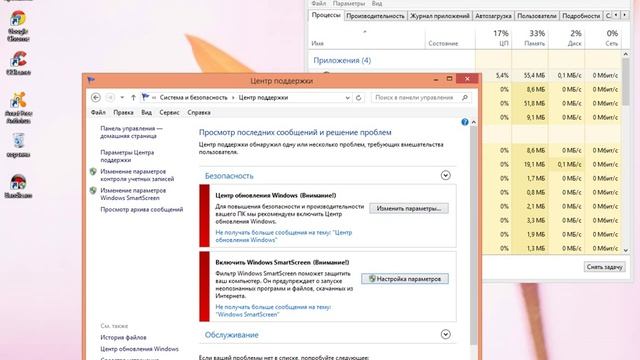Viewport: 640px width, 360px height.
Task: Click link to stop messages about Центр обновления Windows
Action: coord(283,236)
